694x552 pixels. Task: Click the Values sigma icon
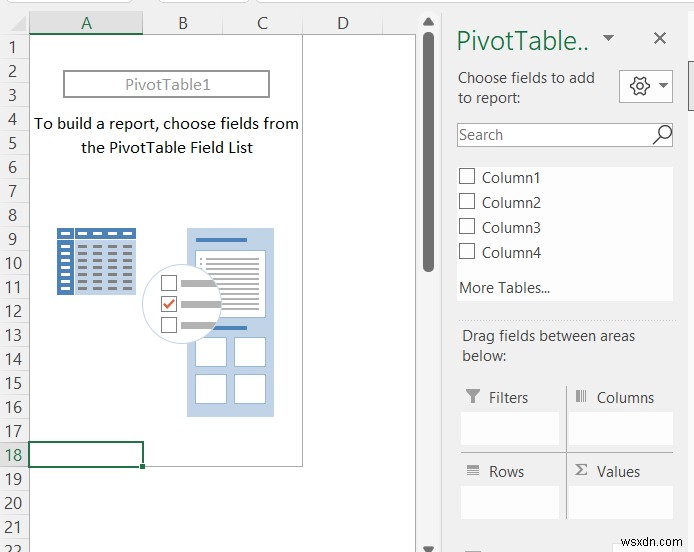click(581, 471)
